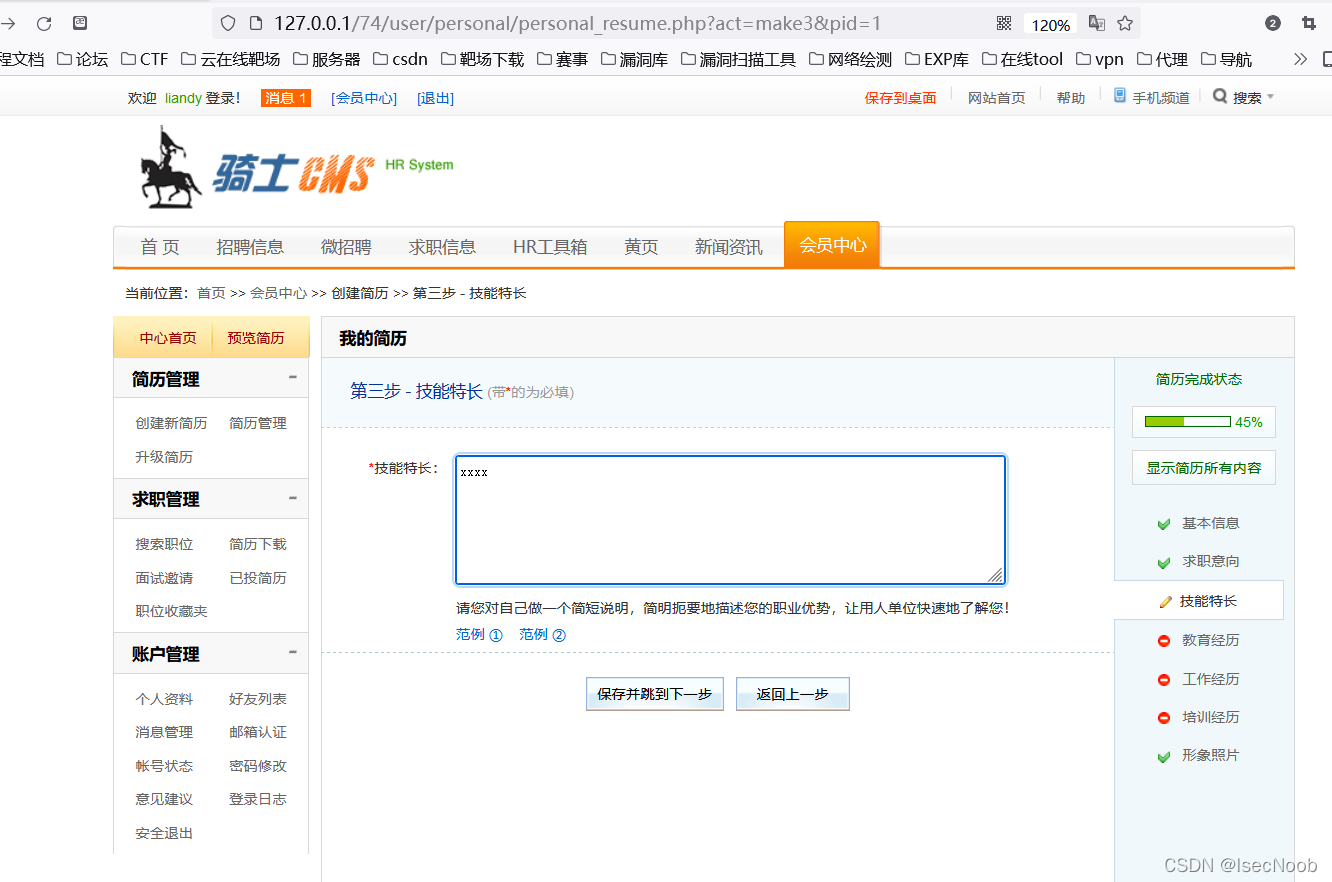Click inside the 技能特长 text area
1332x882 pixels.
(x=730, y=518)
